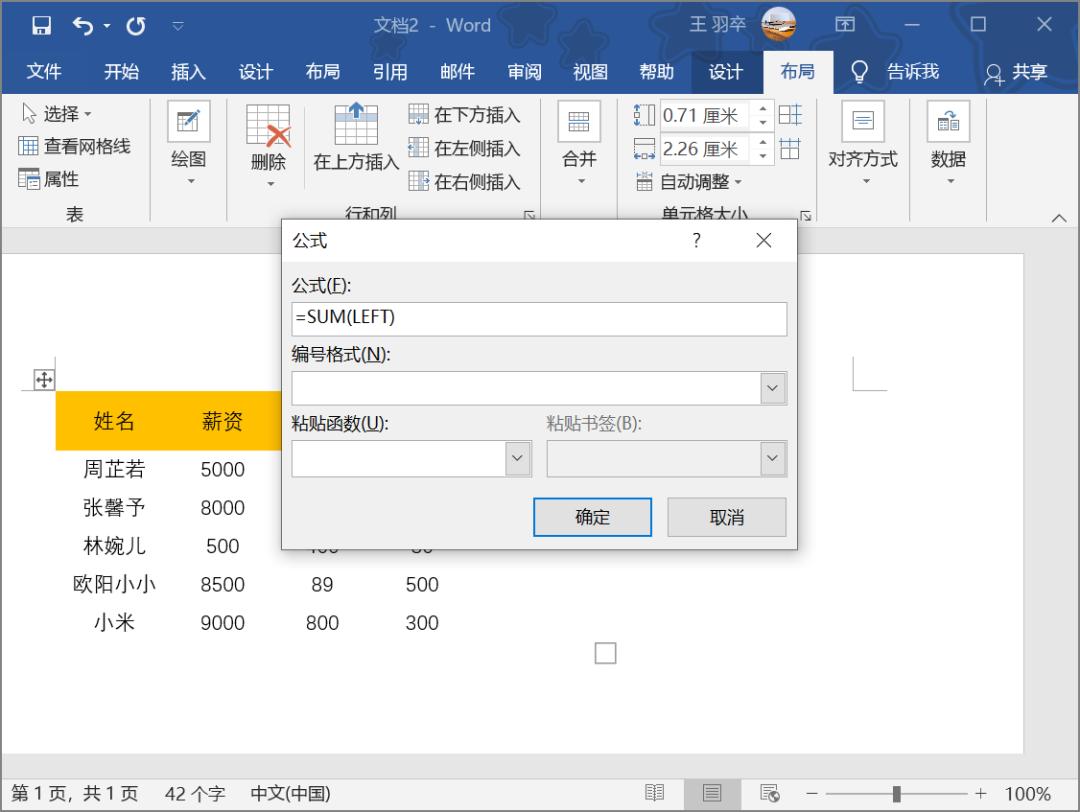
Task: Switch to the 邮件 ribbon tab
Action: (457, 71)
